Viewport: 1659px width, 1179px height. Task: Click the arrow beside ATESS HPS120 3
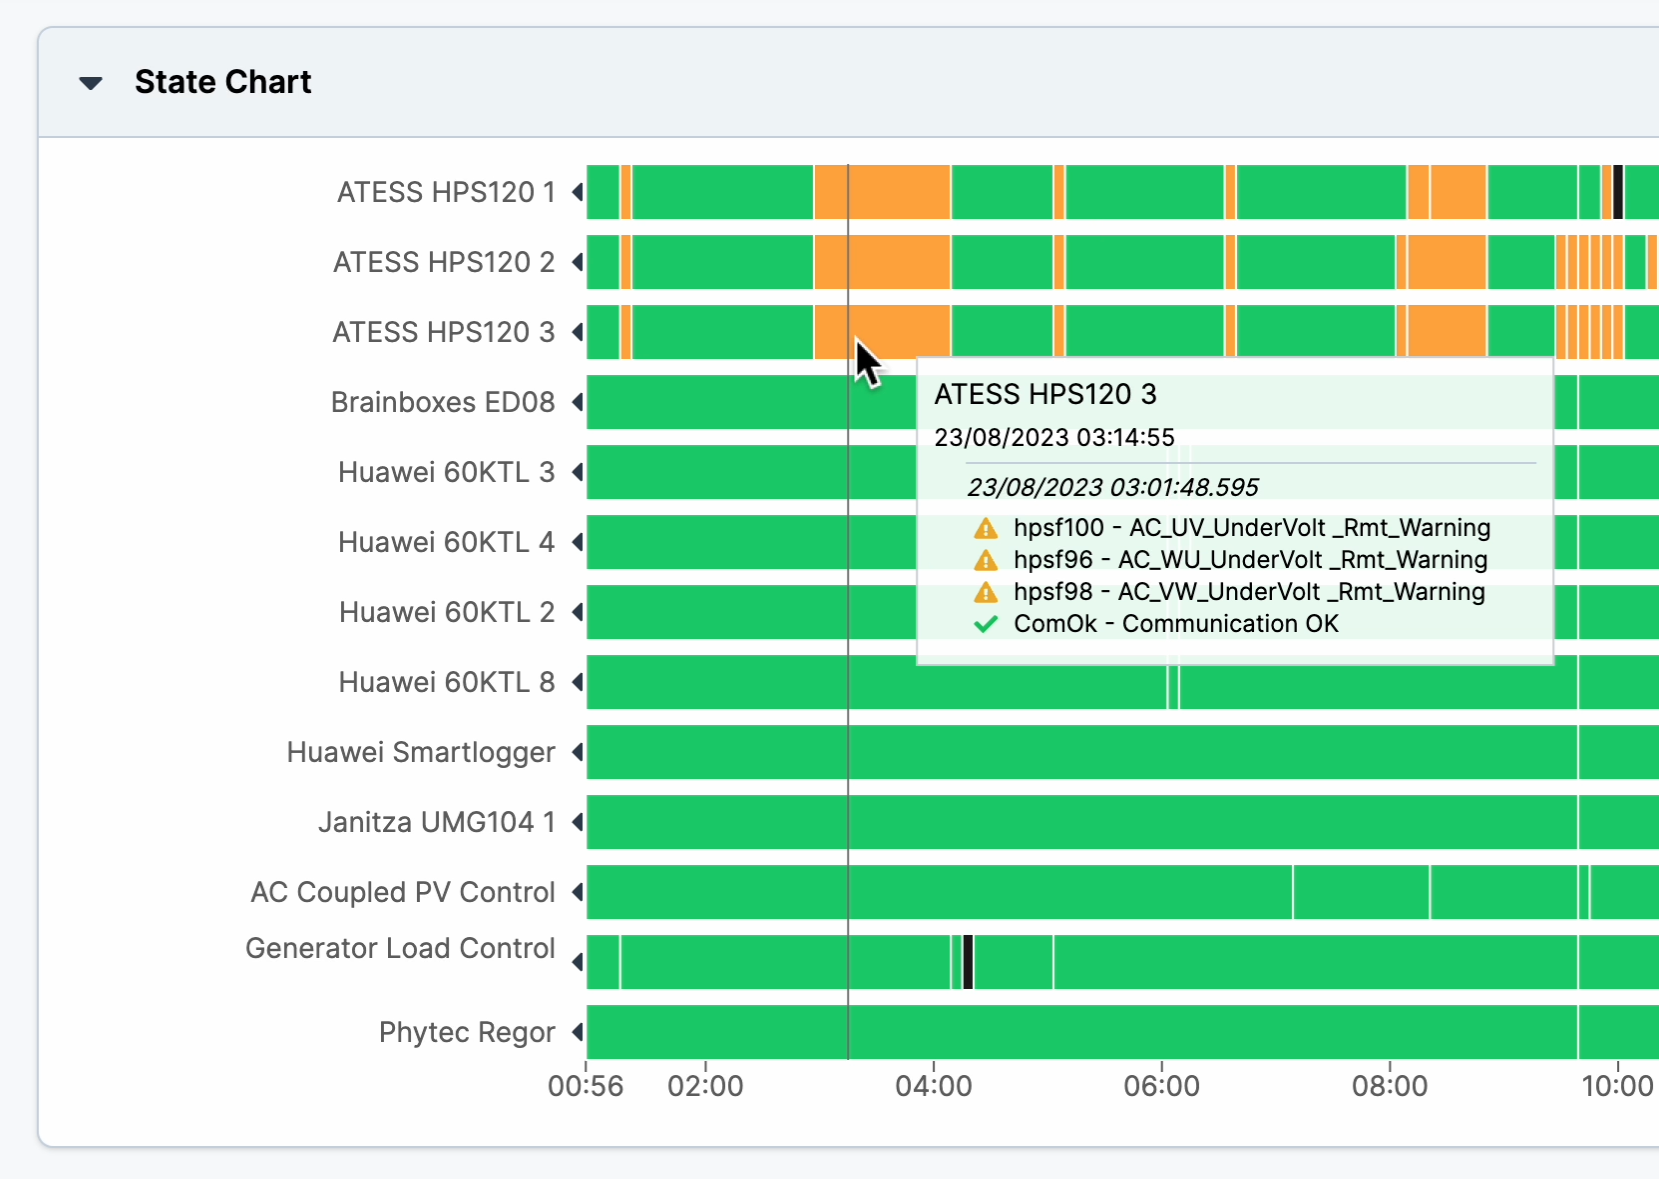577,332
